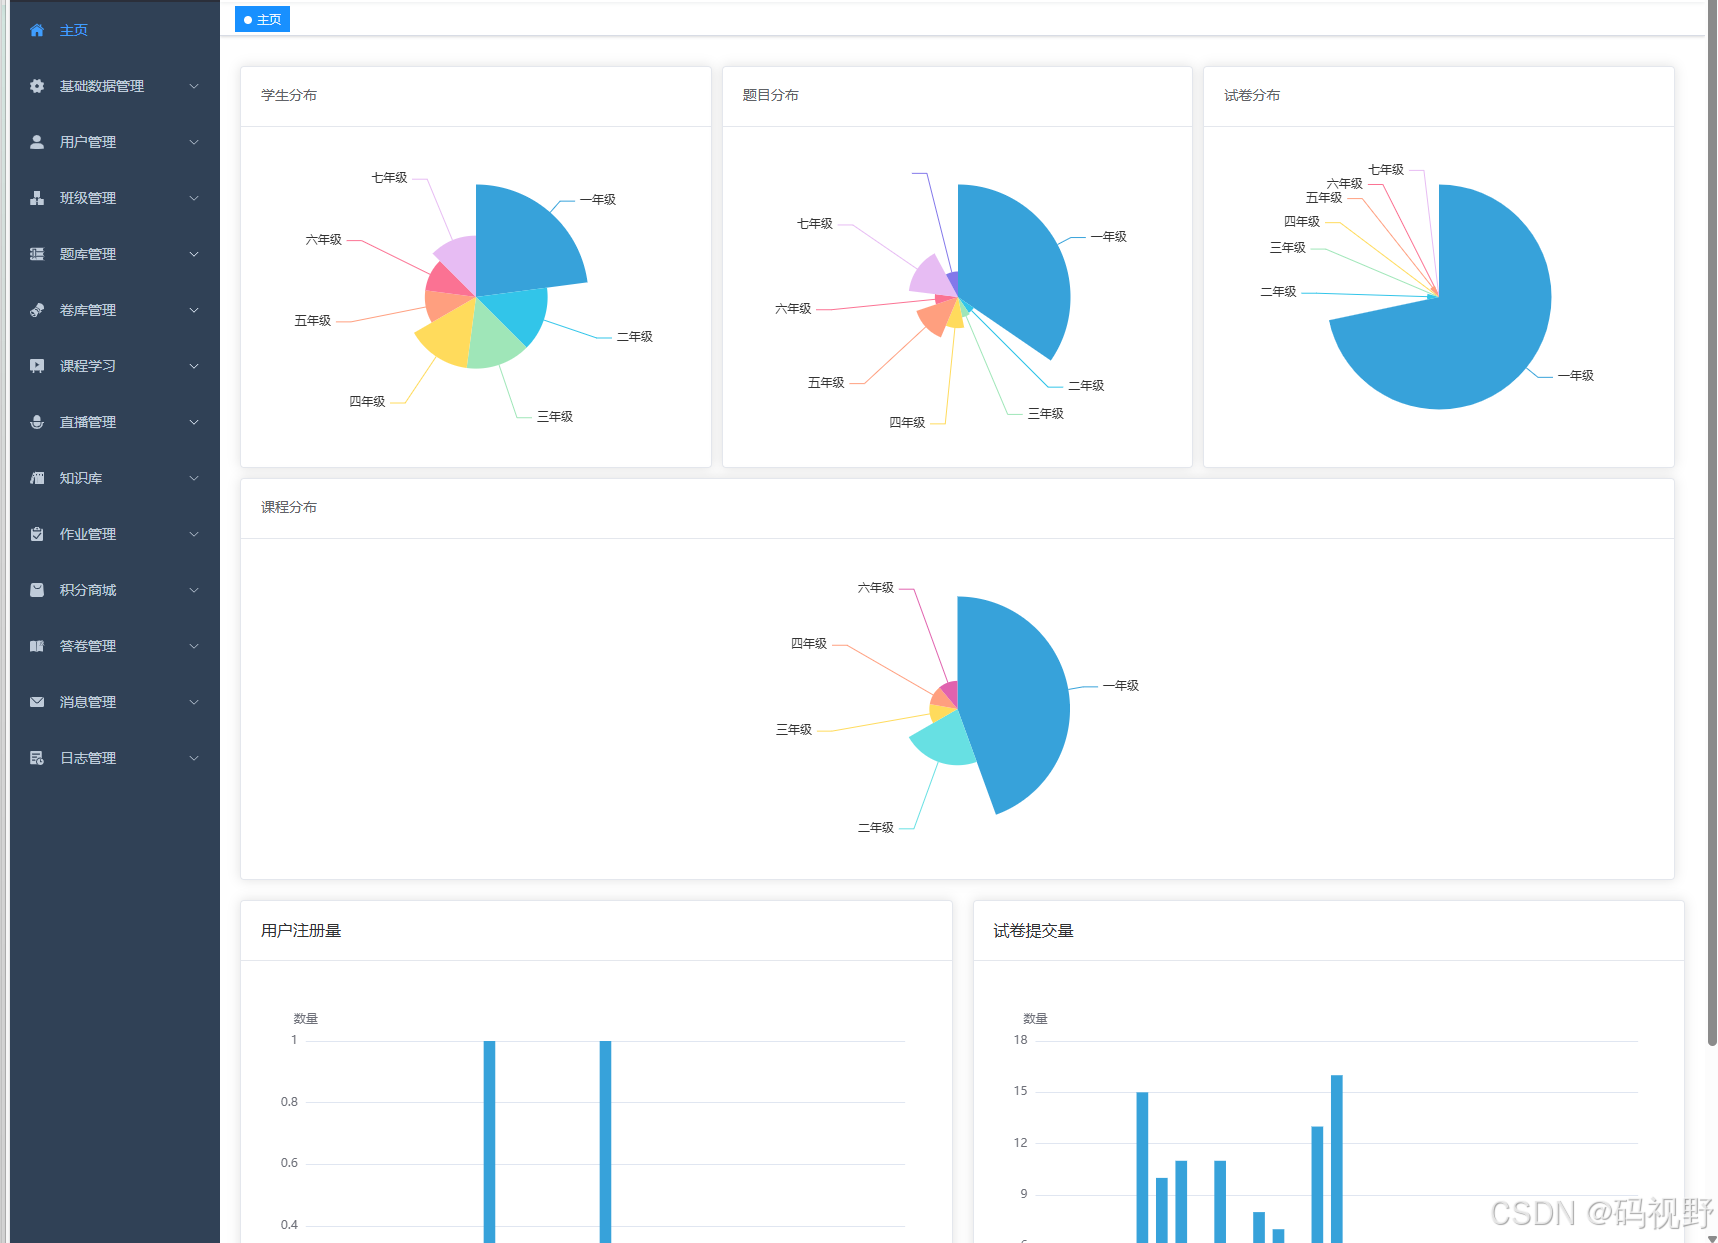The height and width of the screenshot is (1243, 1718).
Task: Click the course icon for 课程学习
Action: (x=37, y=366)
